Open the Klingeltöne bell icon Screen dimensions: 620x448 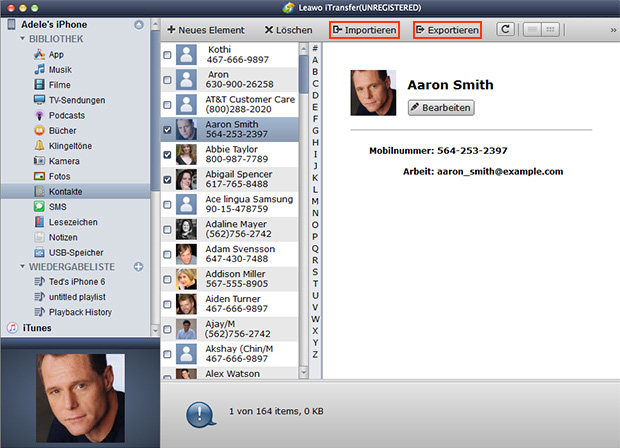(x=39, y=146)
